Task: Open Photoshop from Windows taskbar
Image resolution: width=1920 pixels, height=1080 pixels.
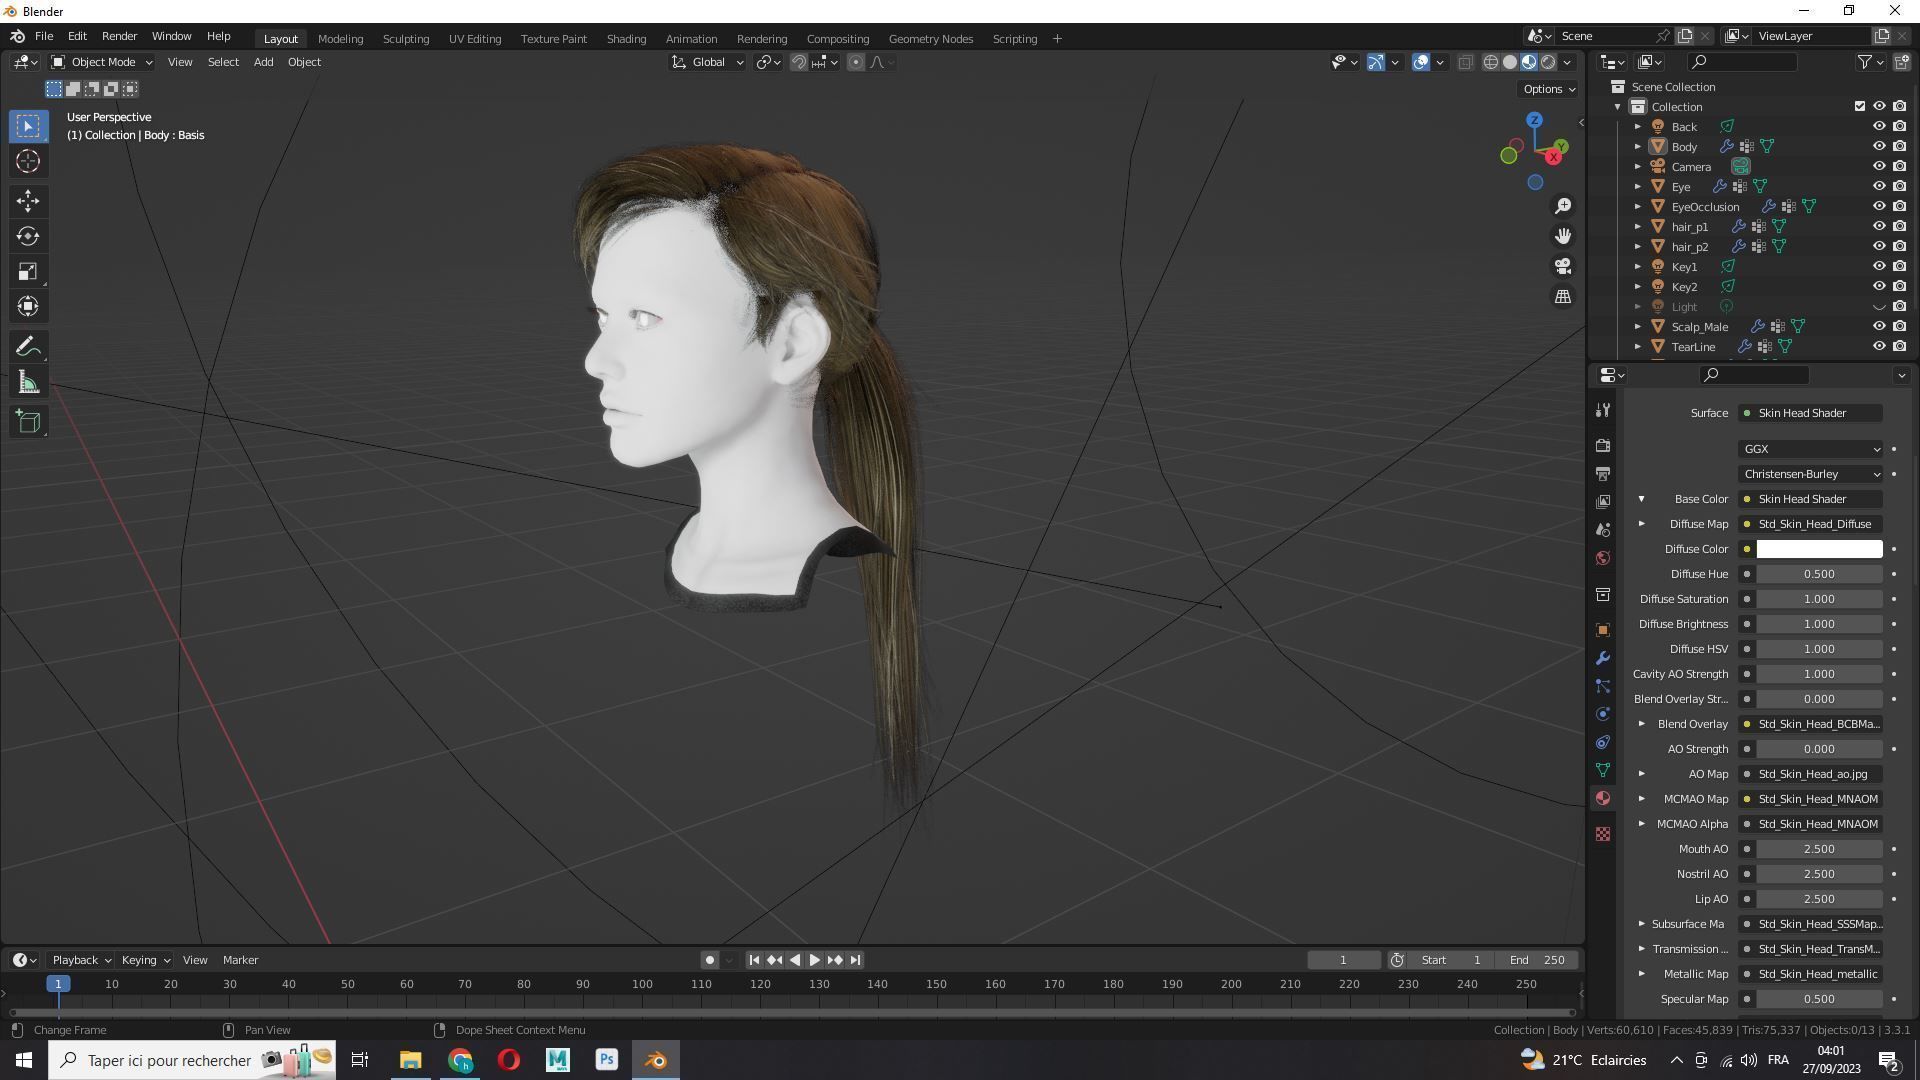Action: pyautogui.click(x=607, y=1060)
